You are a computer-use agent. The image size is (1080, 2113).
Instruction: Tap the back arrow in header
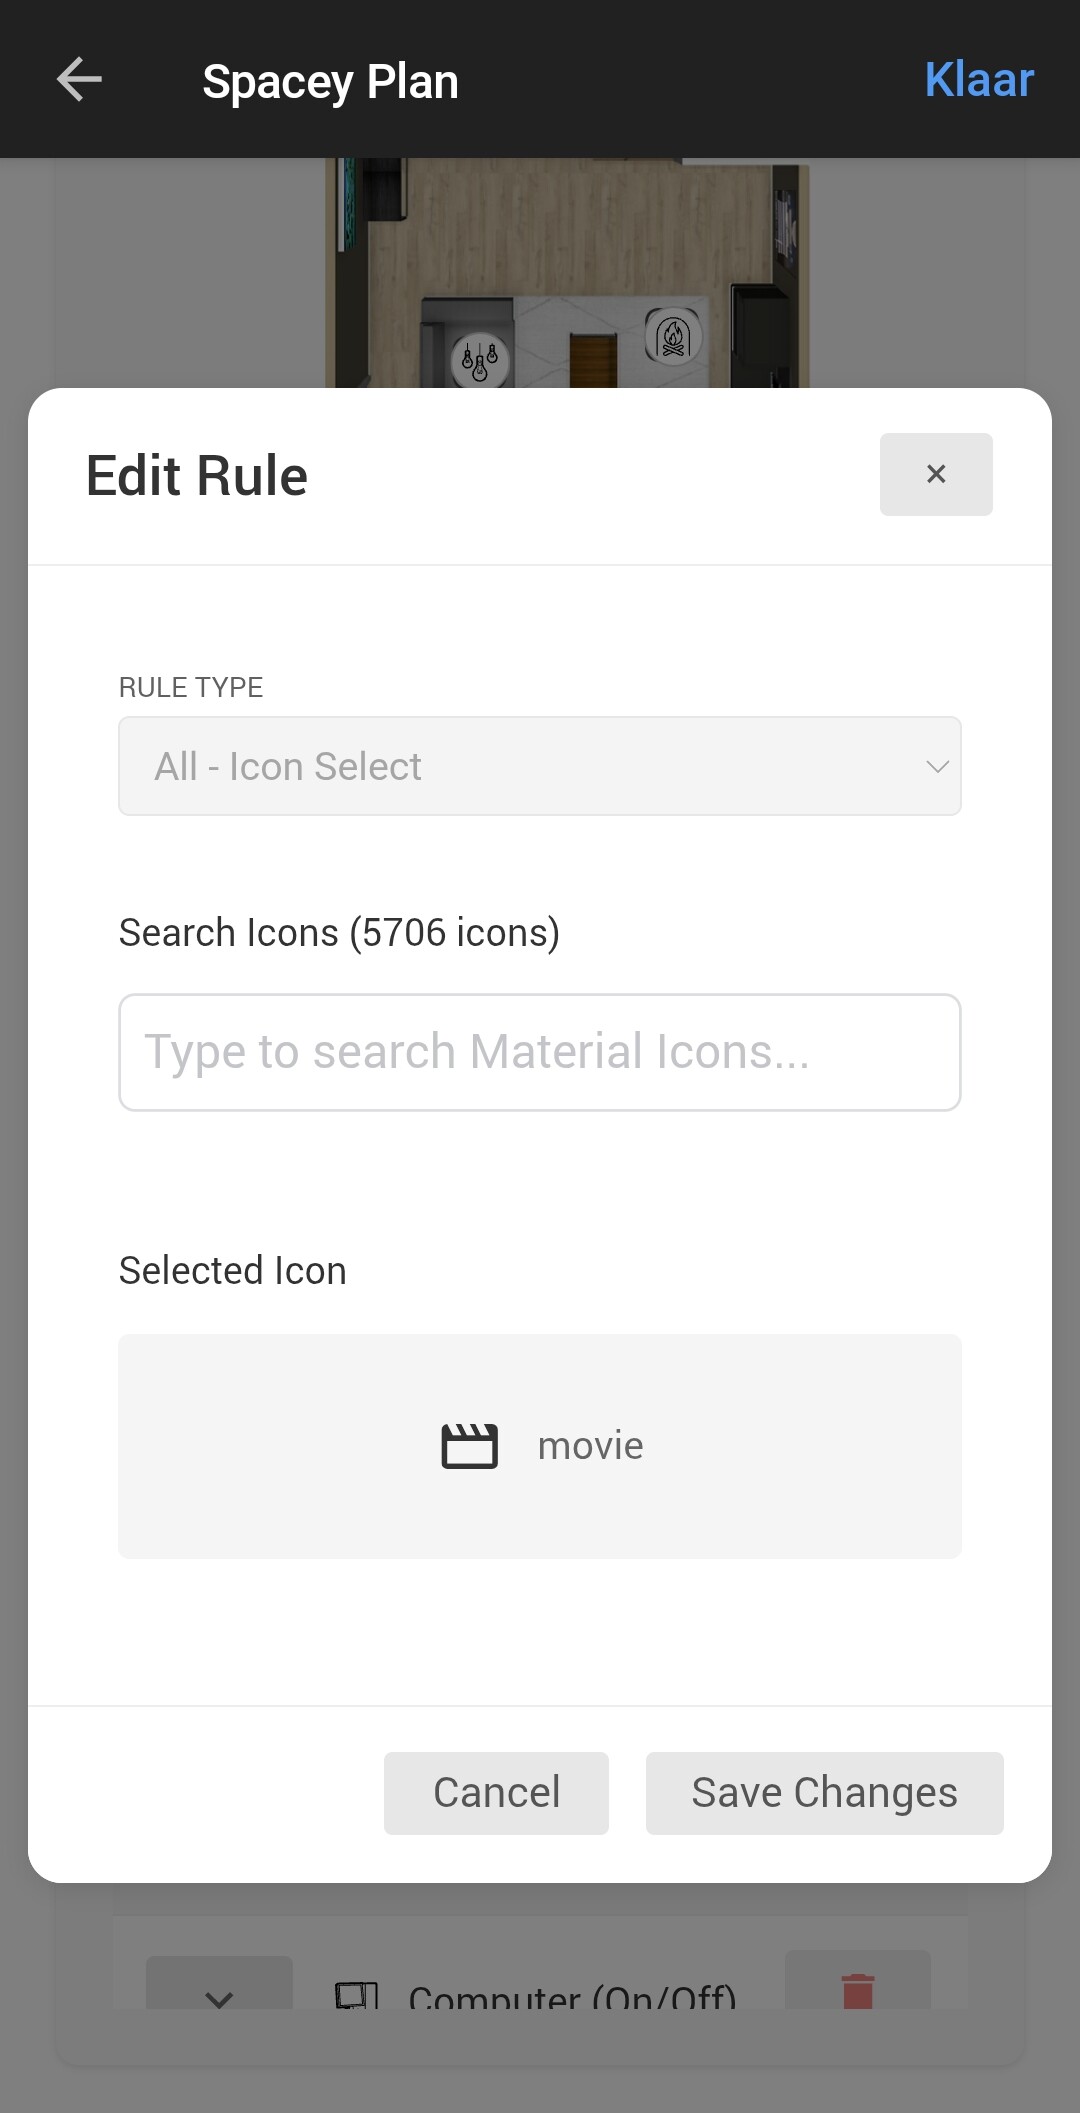click(x=79, y=80)
